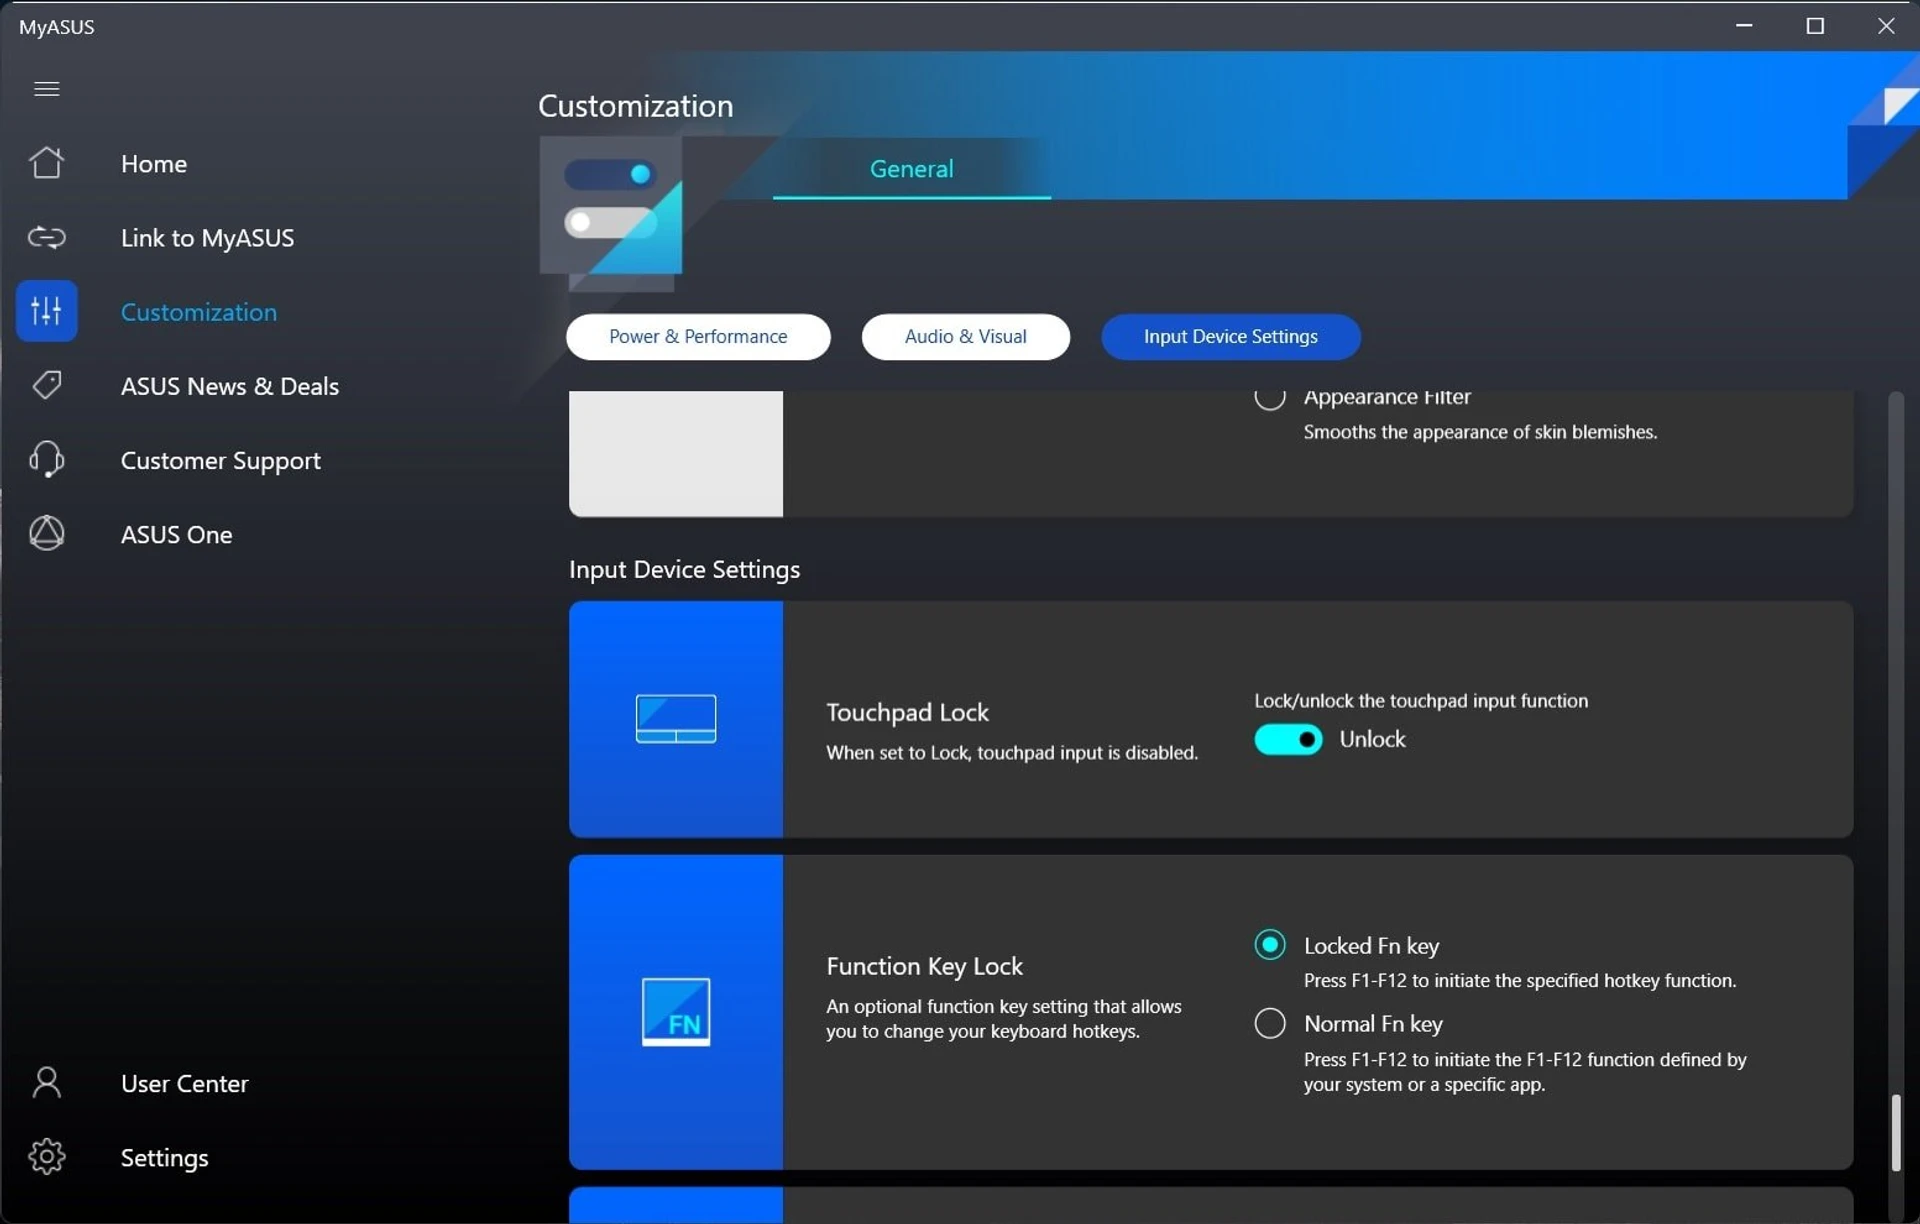Click the Settings gear icon
This screenshot has height=1224, width=1920.
click(x=46, y=1157)
